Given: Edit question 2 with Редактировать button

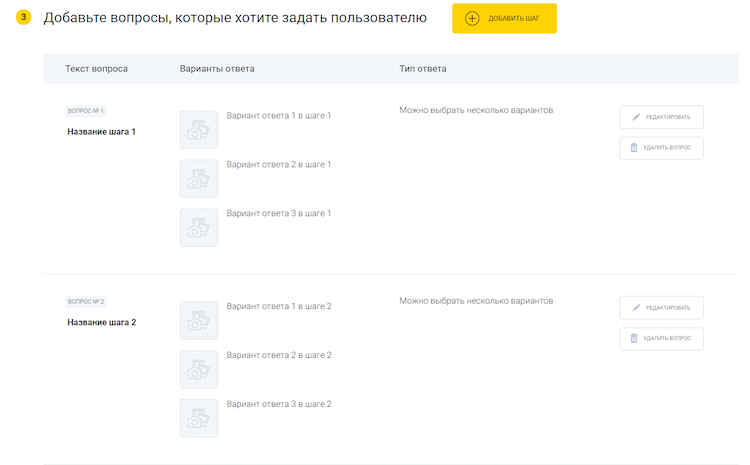Looking at the screenshot, I should pos(661,308).
